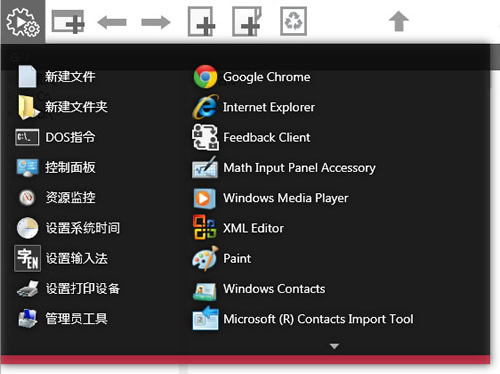
Task: Launch Windows Media Player text entry
Action: (286, 198)
